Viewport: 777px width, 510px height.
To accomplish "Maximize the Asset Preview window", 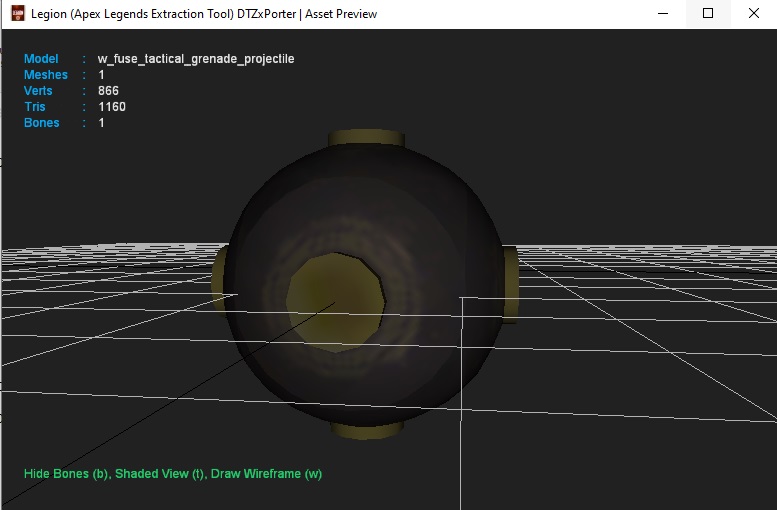I will (x=708, y=13).
